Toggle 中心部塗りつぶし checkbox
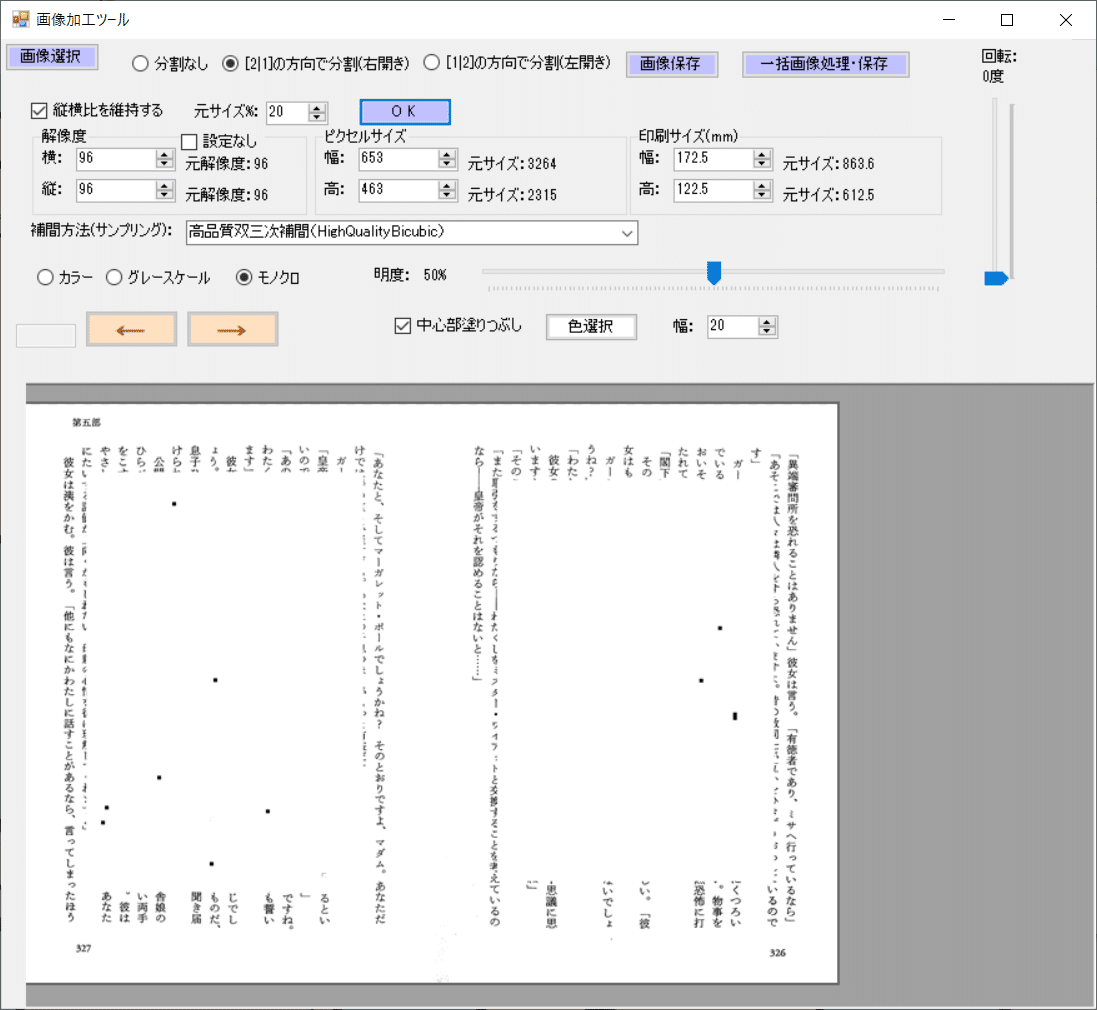 (458, 325)
